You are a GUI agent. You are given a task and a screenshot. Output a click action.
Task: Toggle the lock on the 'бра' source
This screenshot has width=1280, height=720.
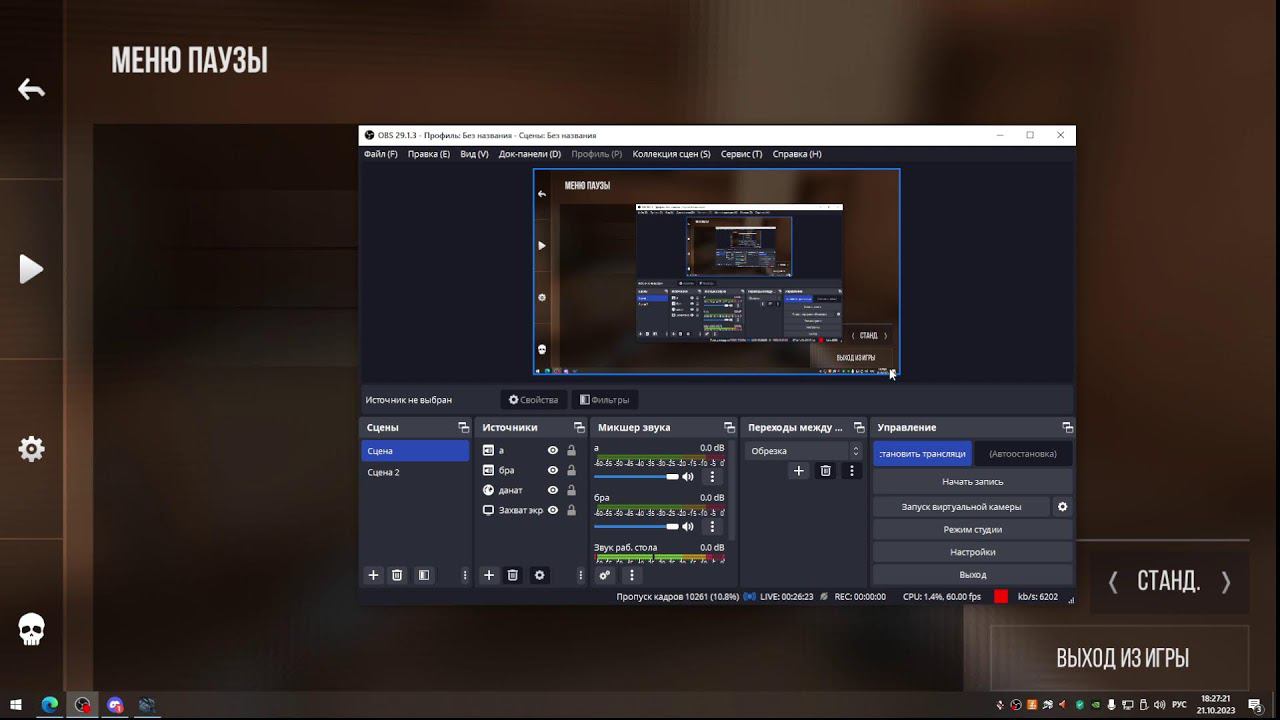pos(571,470)
